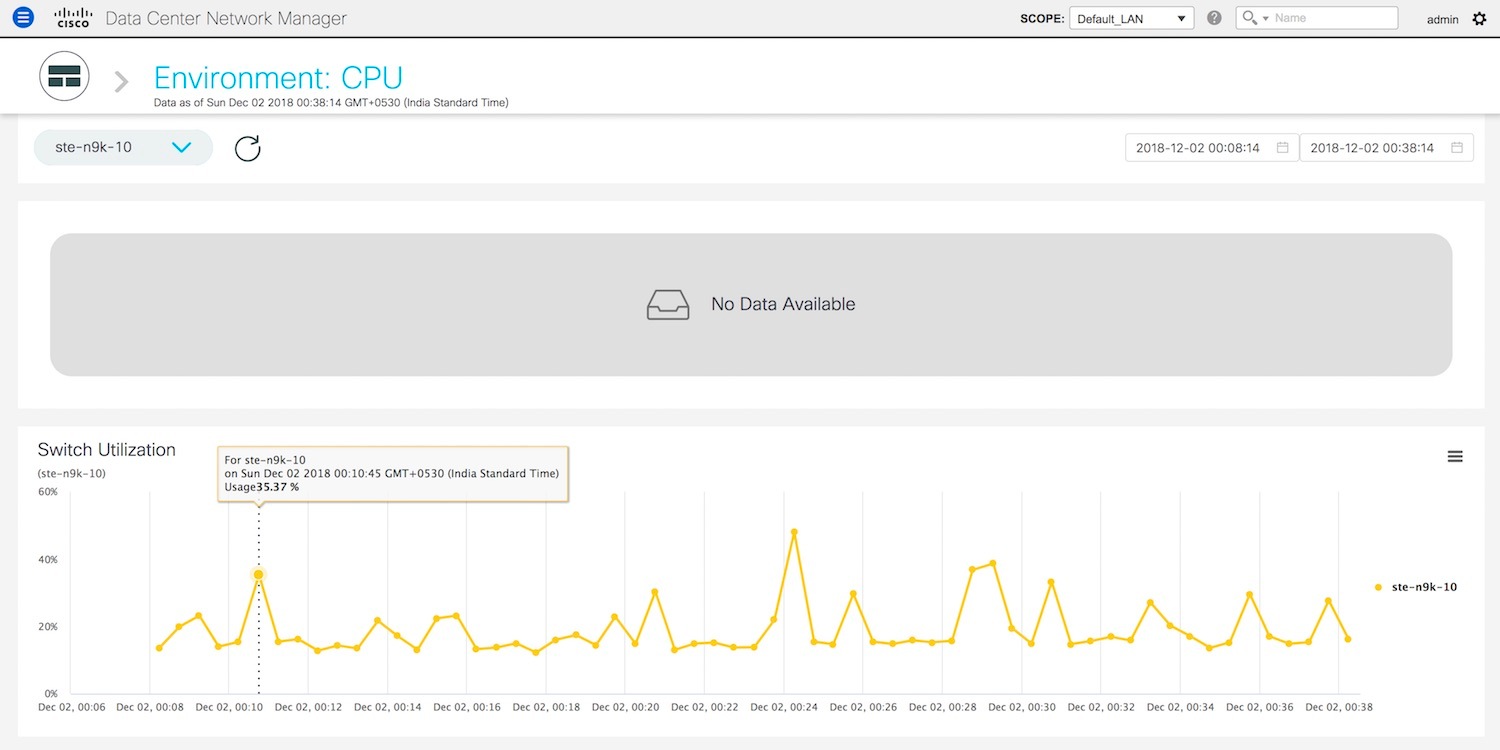The height and width of the screenshot is (750, 1500).
Task: Click the refresh icon beside switch selector
Action: [247, 148]
